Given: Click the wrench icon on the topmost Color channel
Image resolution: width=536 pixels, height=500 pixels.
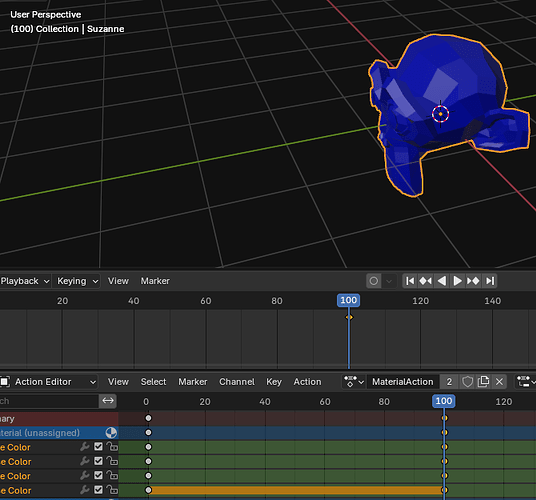Looking at the screenshot, I should tap(84, 447).
